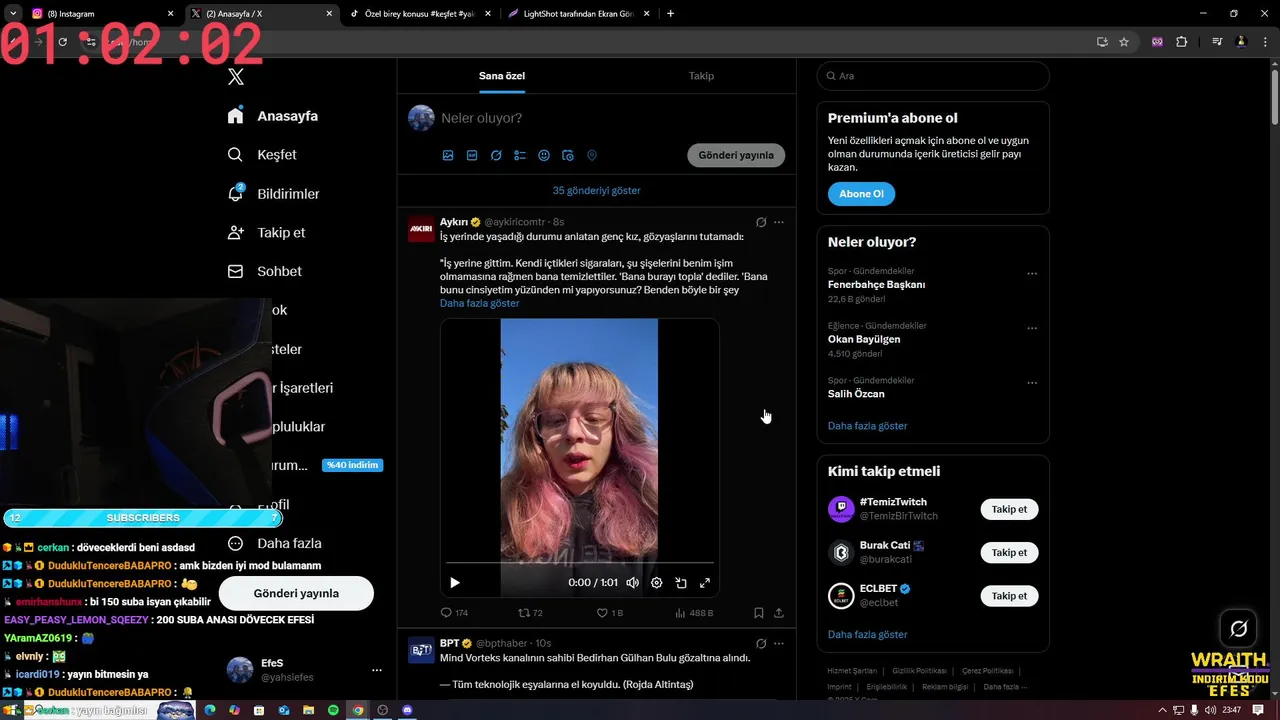
Task: Open Daha fazla sidebar menu
Action: point(275,544)
